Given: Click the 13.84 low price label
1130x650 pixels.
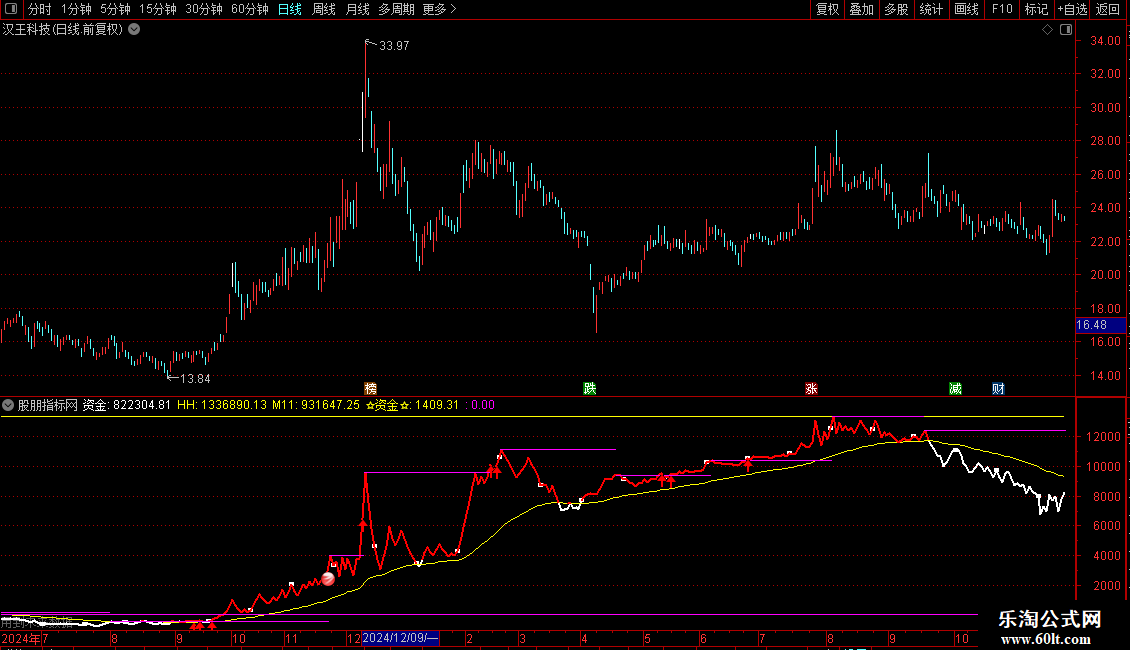Looking at the screenshot, I should coord(195,378).
